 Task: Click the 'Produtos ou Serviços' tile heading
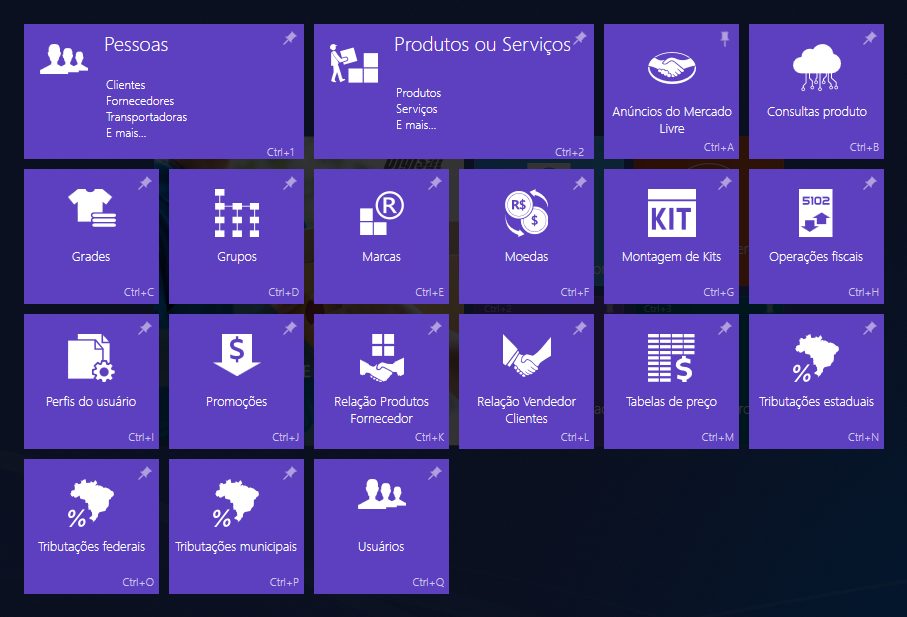coord(482,45)
